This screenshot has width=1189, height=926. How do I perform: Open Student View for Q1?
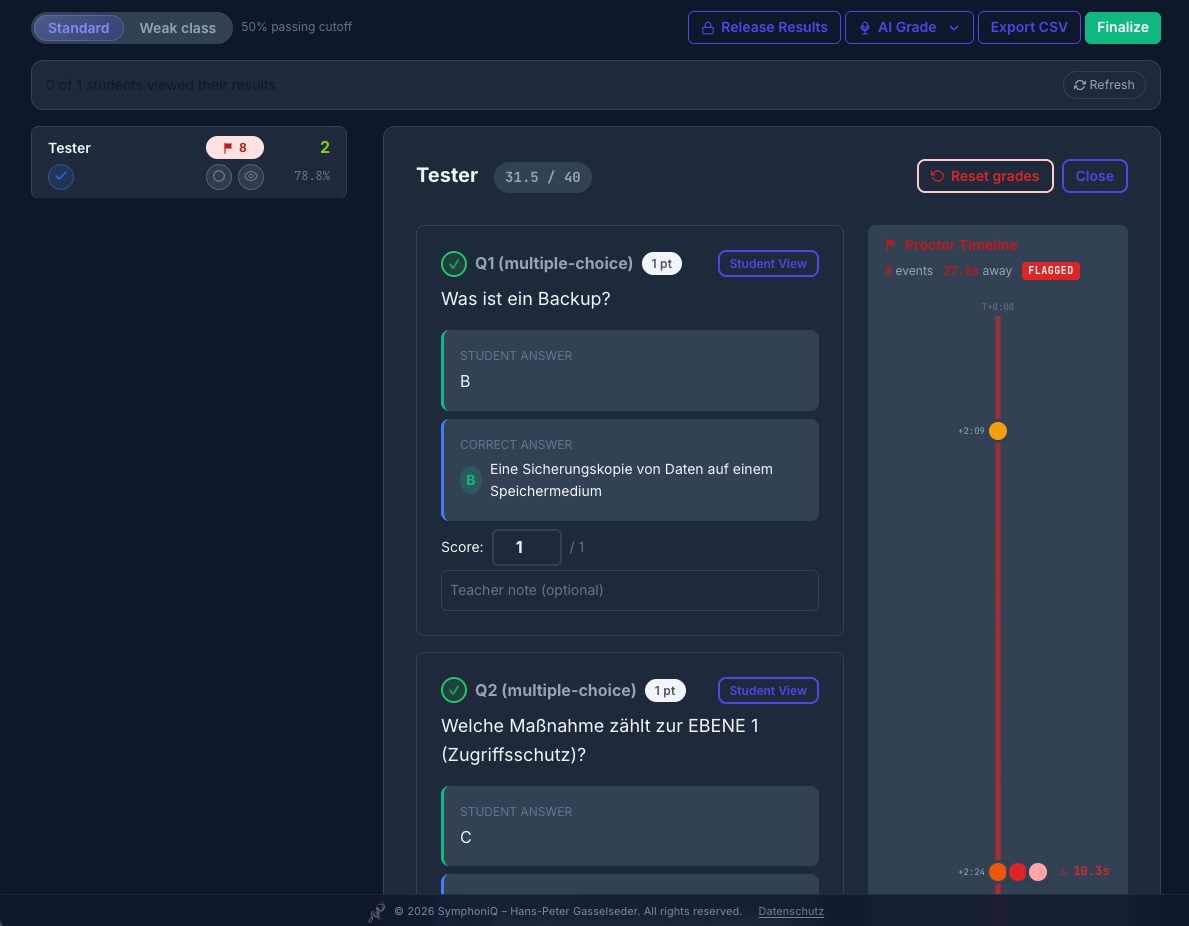click(768, 263)
